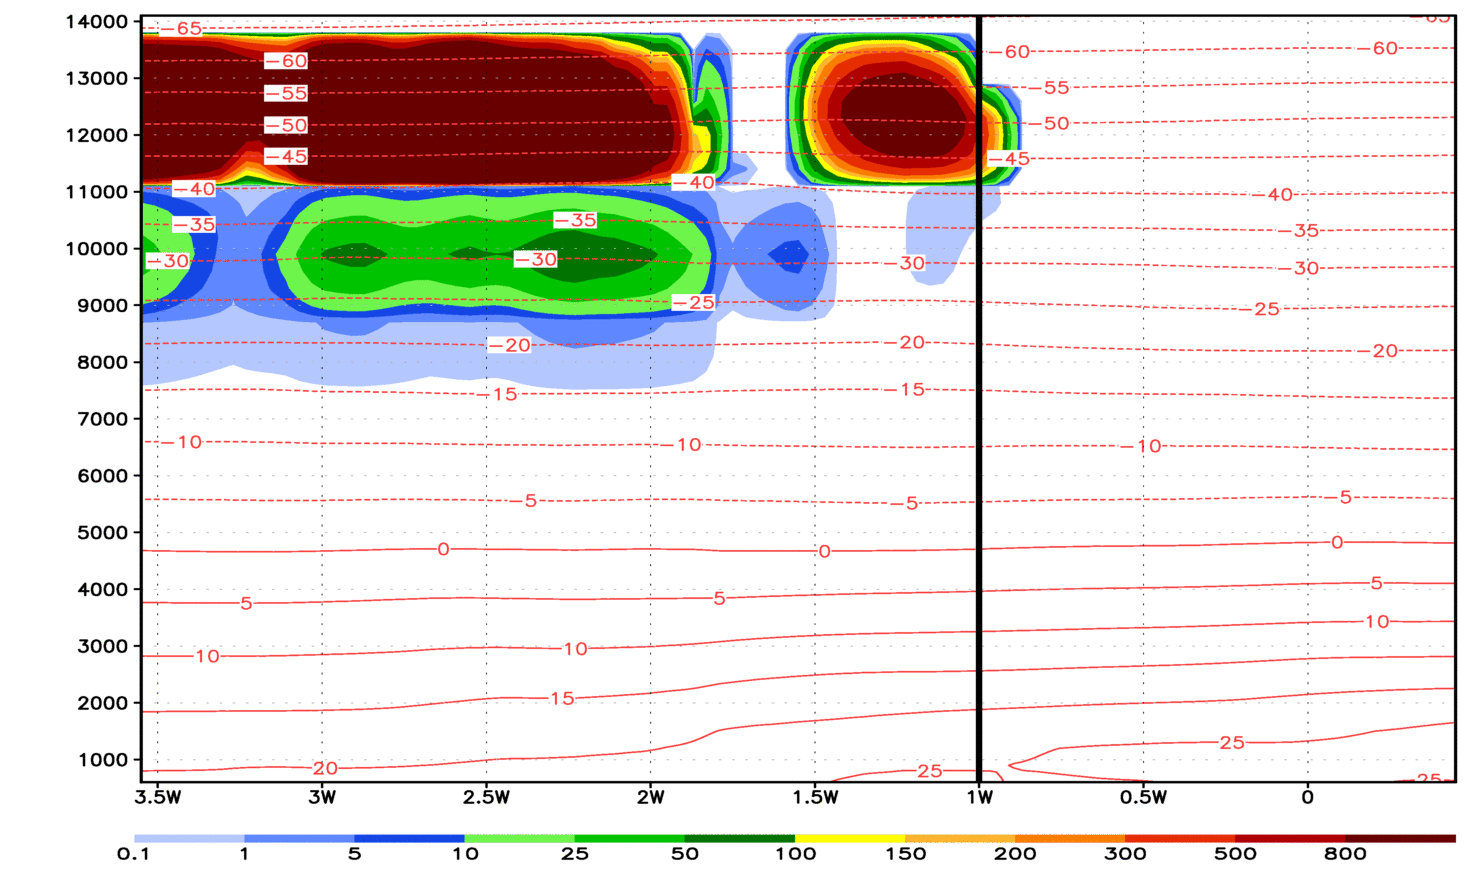This screenshot has width=1476, height=877.
Task: Select the 2.5W longitude axis label
Action: click(487, 797)
